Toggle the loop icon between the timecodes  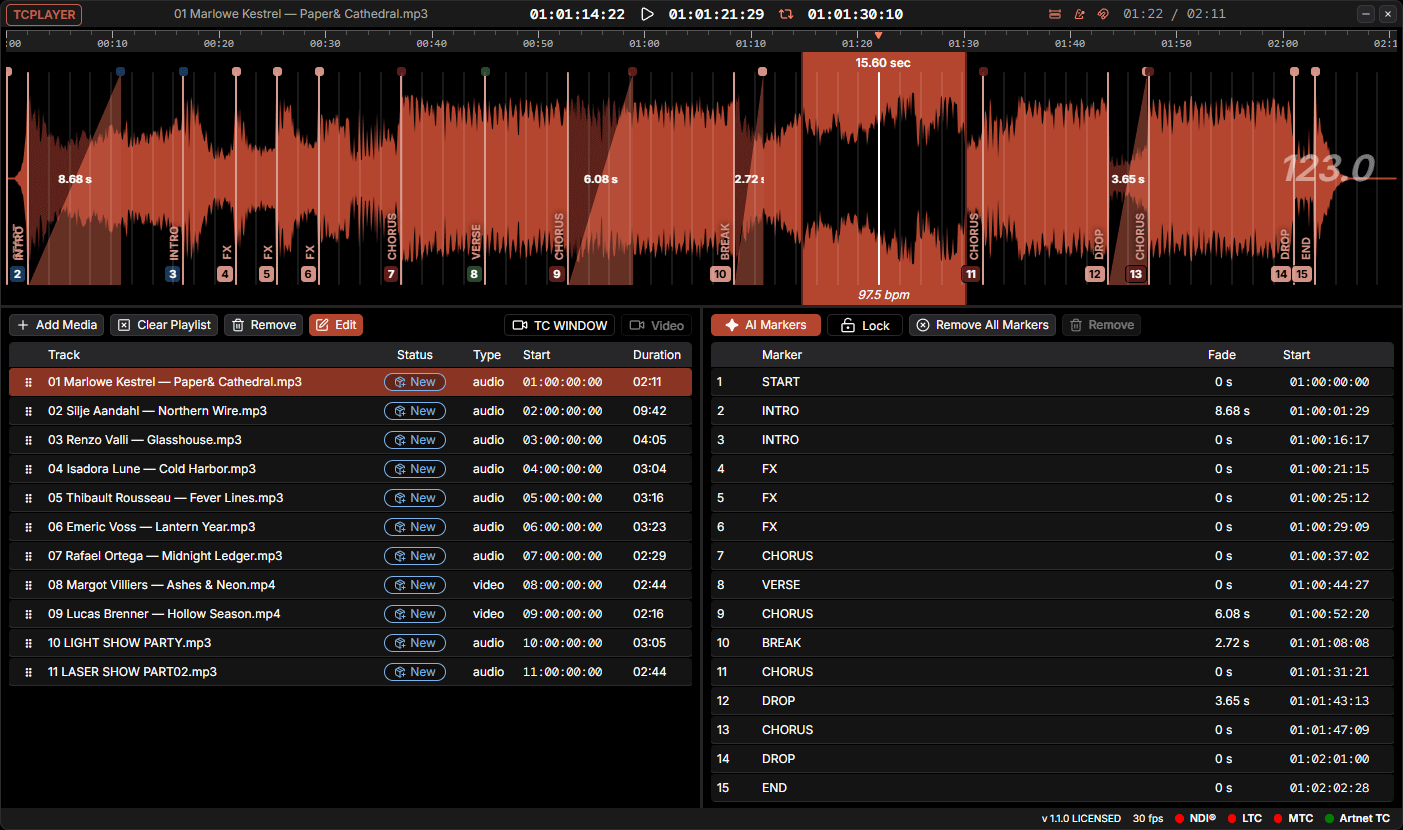[786, 14]
